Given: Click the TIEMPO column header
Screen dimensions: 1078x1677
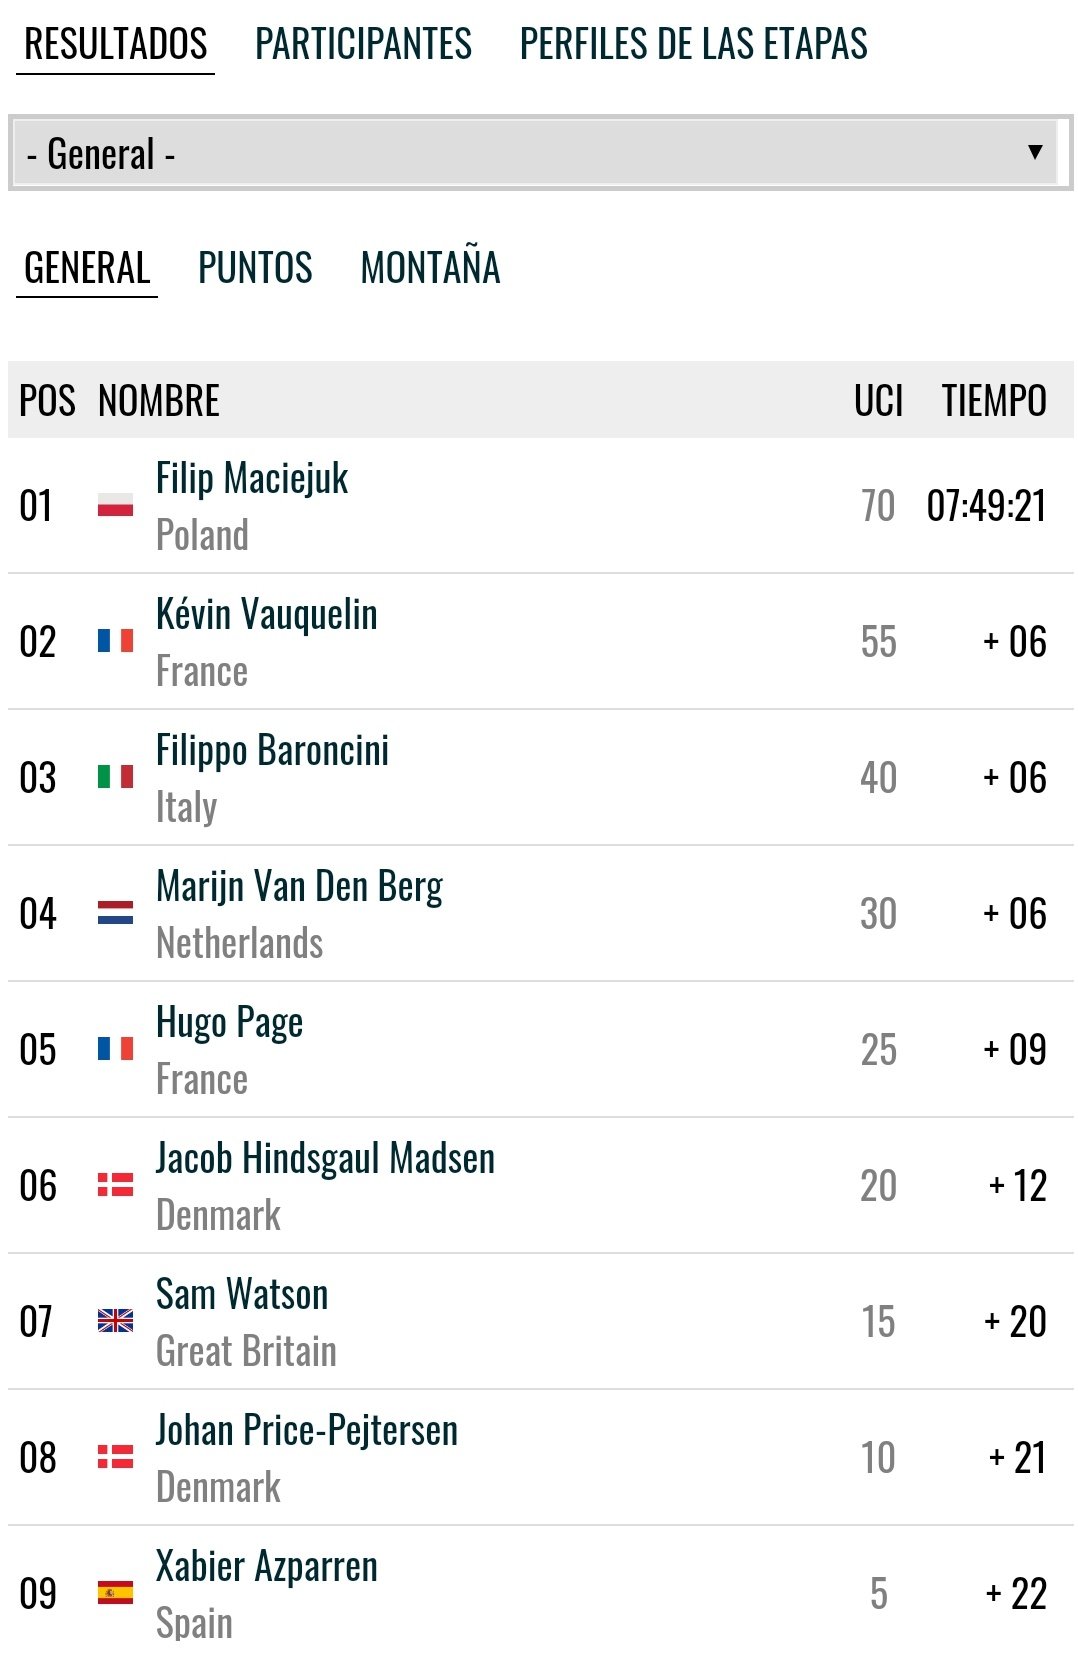Looking at the screenshot, I should pyautogui.click(x=993, y=401).
